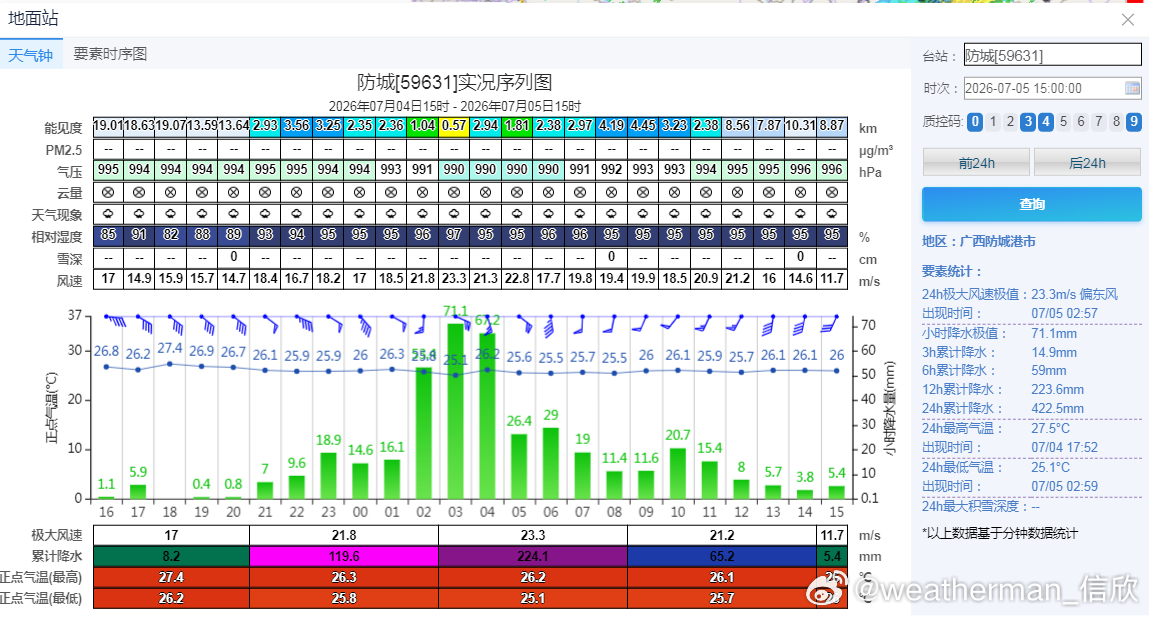
Task: Click the wind speed cell 11.7 in the hourly table
Action: point(832,279)
